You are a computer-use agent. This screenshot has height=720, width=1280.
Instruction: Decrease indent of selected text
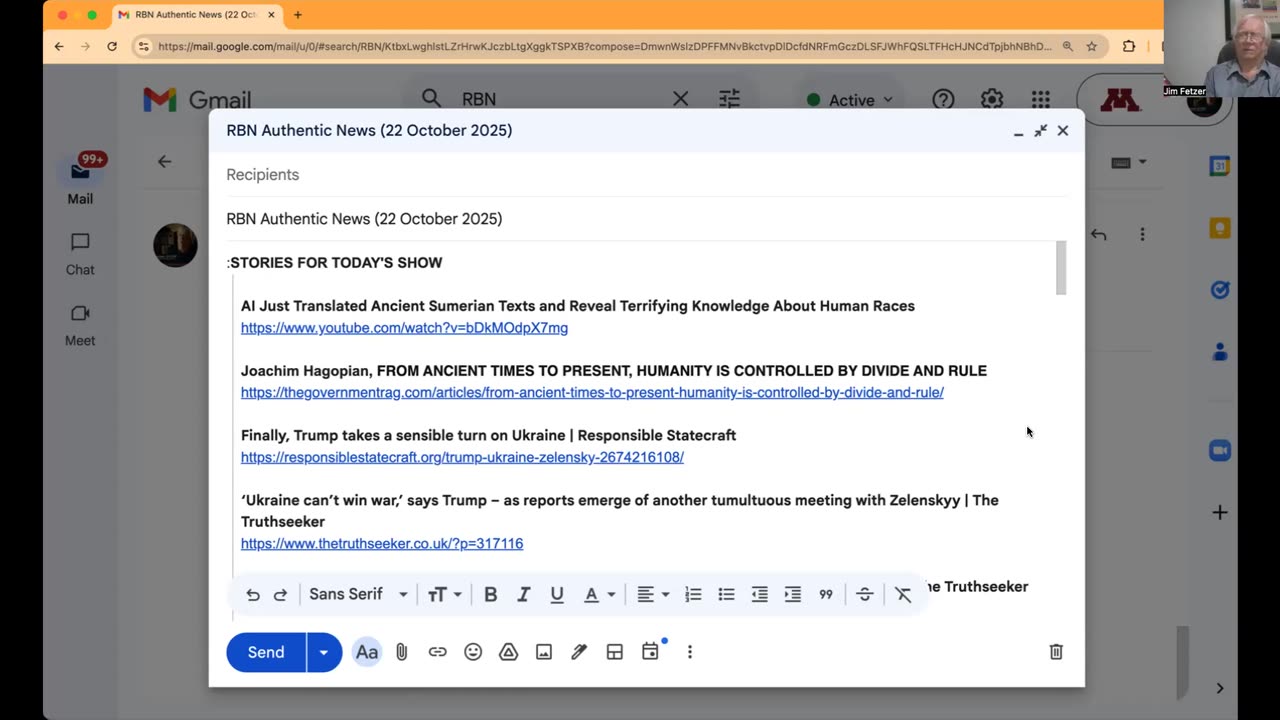(760, 595)
